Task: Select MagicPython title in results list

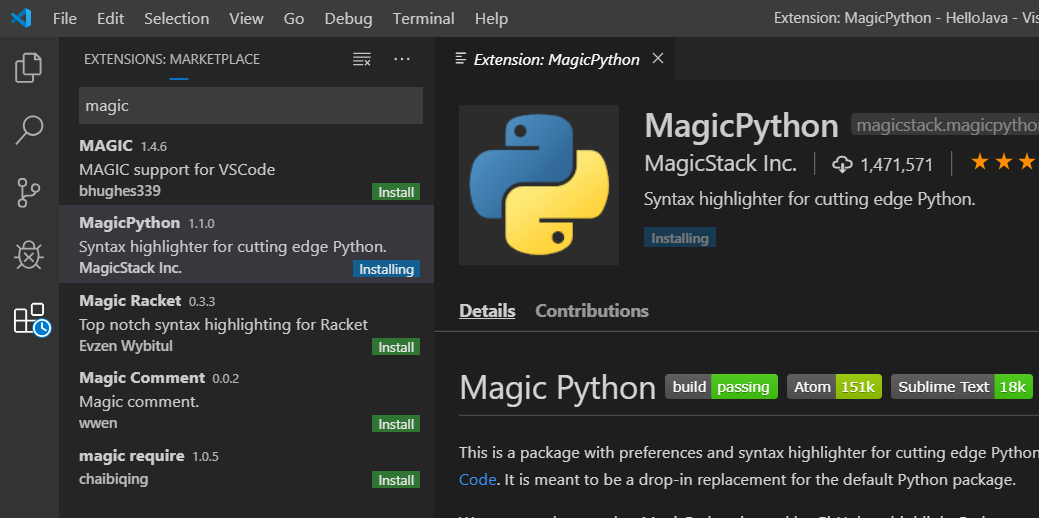Action: point(129,223)
